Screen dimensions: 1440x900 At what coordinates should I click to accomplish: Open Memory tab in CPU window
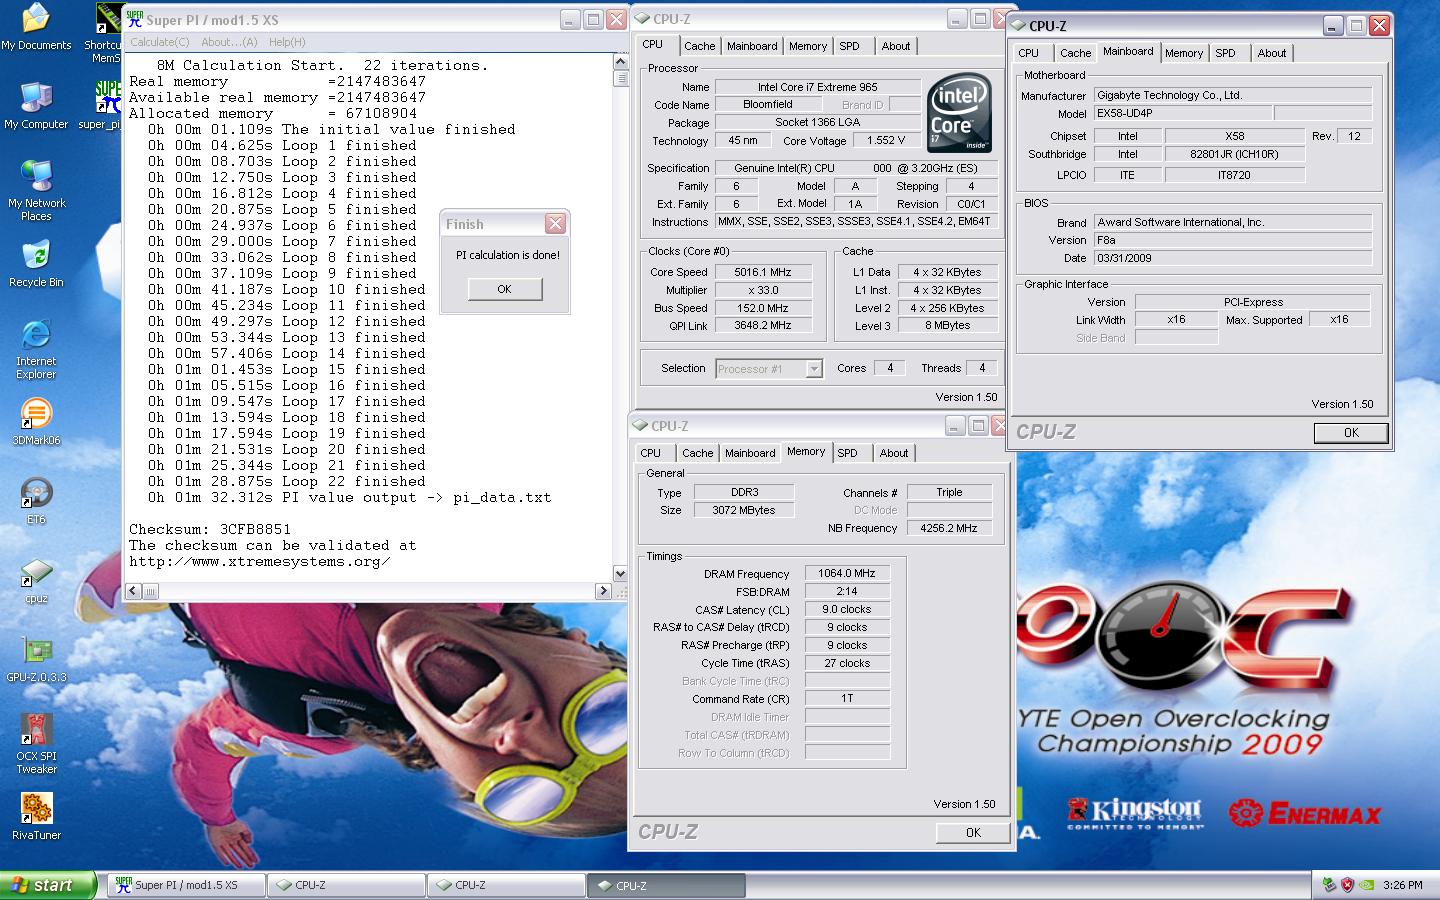808,46
